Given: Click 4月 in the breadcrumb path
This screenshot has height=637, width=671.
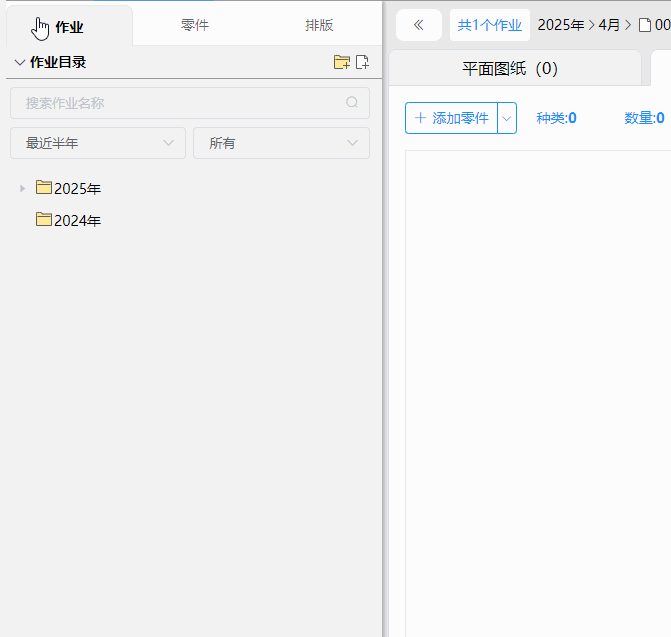Looking at the screenshot, I should tap(609, 25).
